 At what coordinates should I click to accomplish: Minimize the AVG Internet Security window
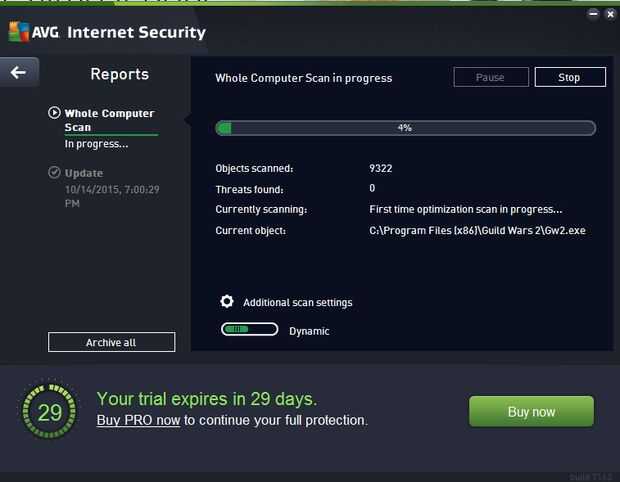(592, 14)
